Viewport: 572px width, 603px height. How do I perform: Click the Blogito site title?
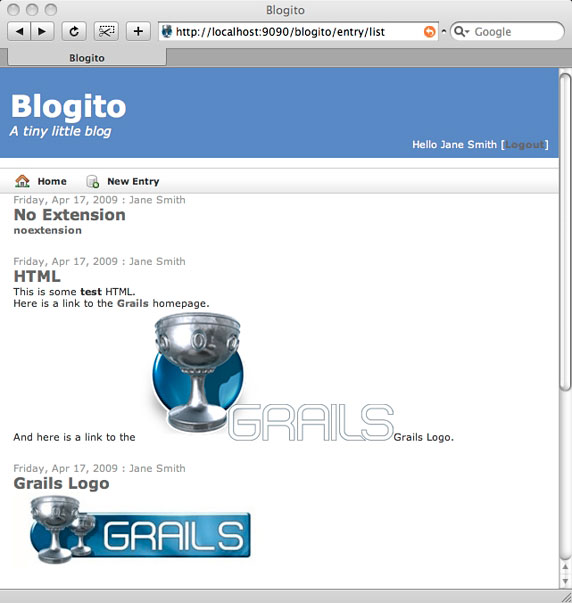point(68,107)
